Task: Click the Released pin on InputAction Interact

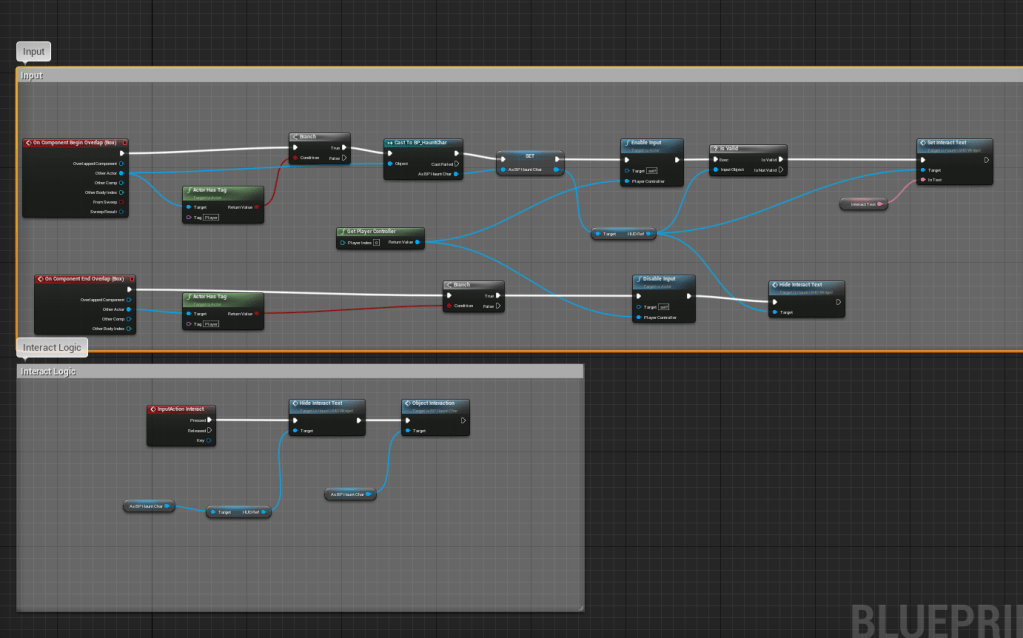Action: (209, 430)
